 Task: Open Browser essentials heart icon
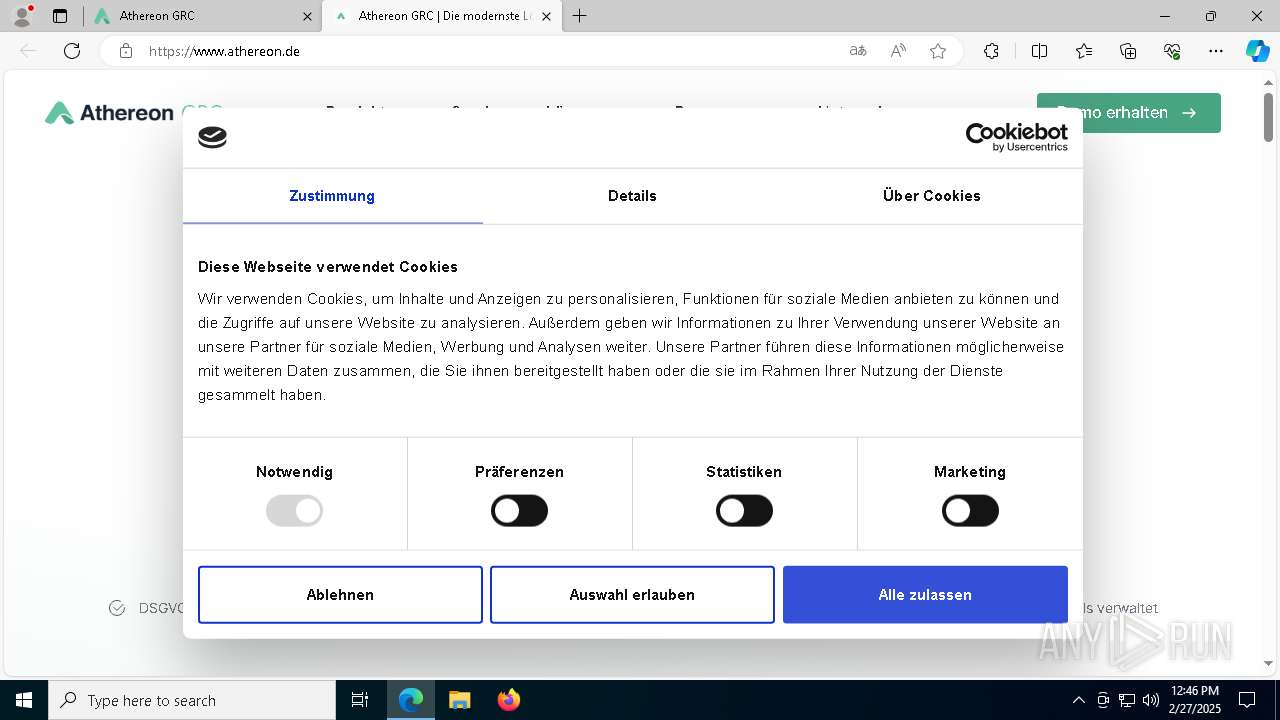(1172, 51)
